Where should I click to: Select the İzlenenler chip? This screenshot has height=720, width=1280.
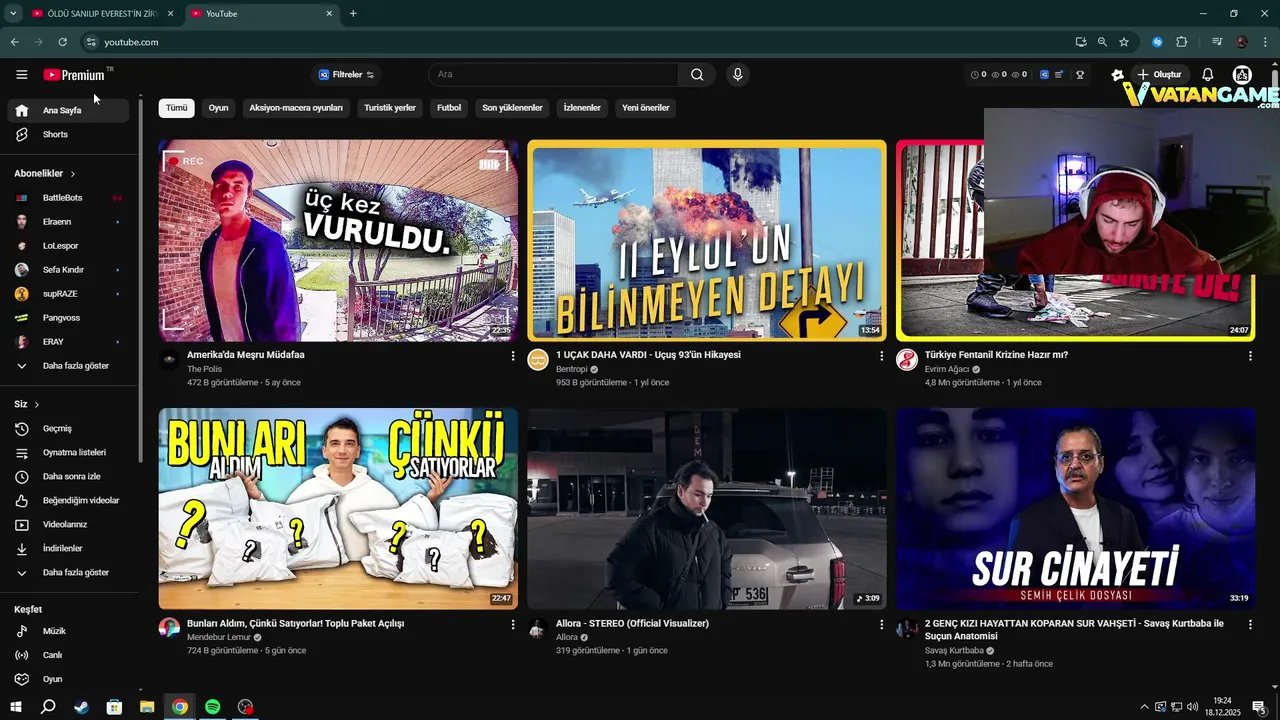point(582,108)
